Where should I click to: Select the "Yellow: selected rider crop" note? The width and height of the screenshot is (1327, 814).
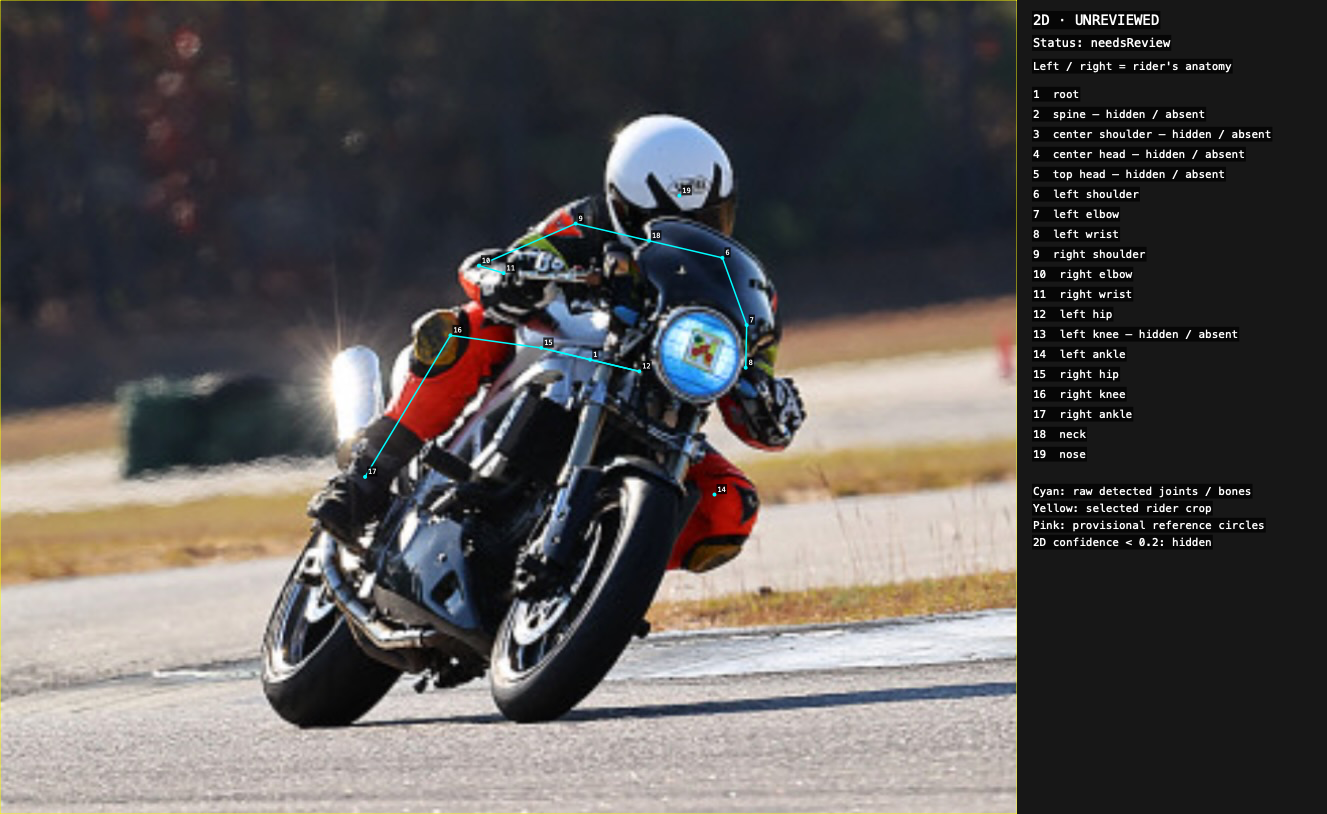(1122, 508)
